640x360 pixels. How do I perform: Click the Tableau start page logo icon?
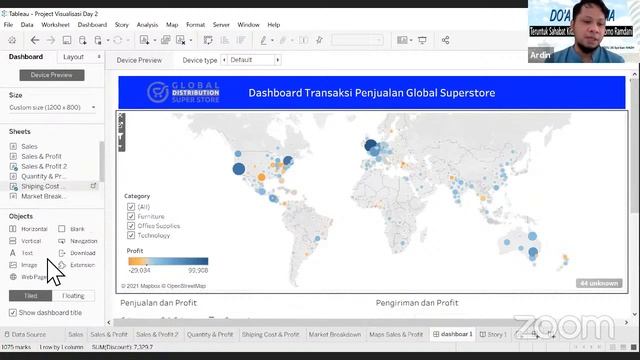coord(12,40)
